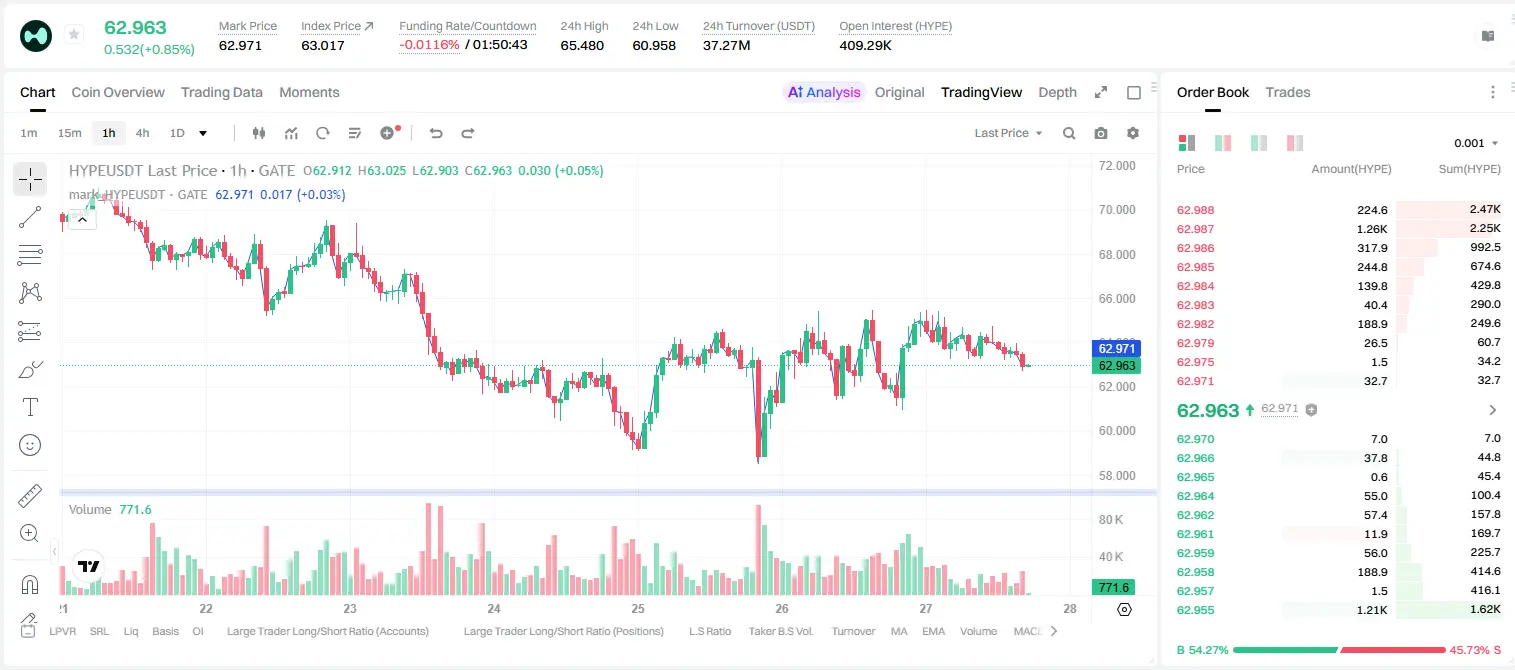Open chart settings gear icon

point(1133,133)
